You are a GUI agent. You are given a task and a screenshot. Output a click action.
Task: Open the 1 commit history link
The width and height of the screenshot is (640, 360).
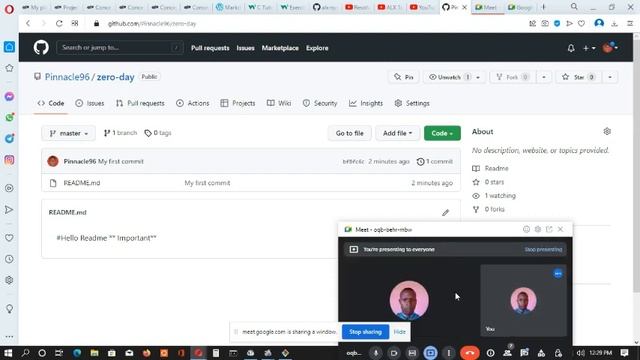pyautogui.click(x=435, y=162)
